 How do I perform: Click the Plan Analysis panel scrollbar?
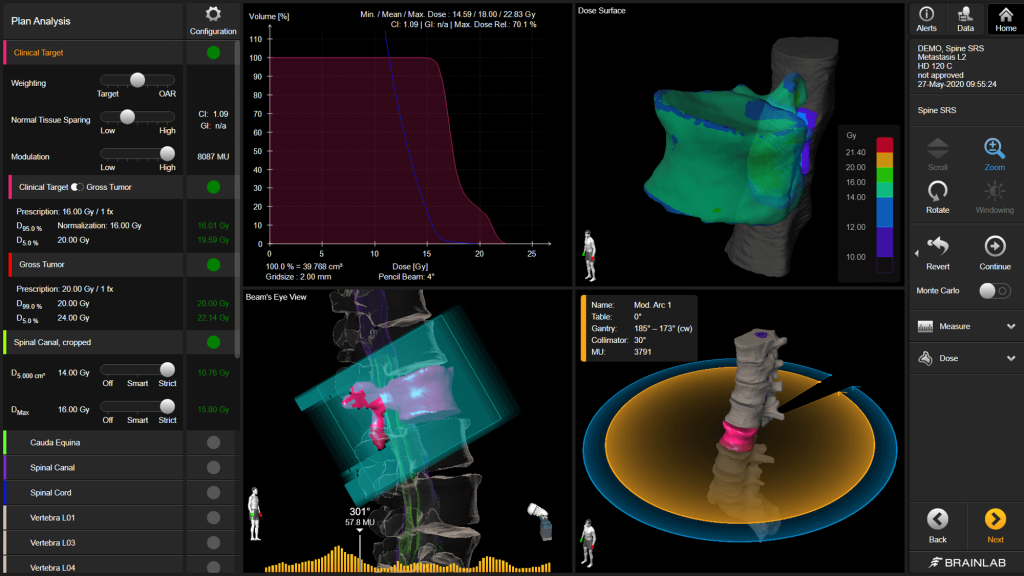(237, 200)
